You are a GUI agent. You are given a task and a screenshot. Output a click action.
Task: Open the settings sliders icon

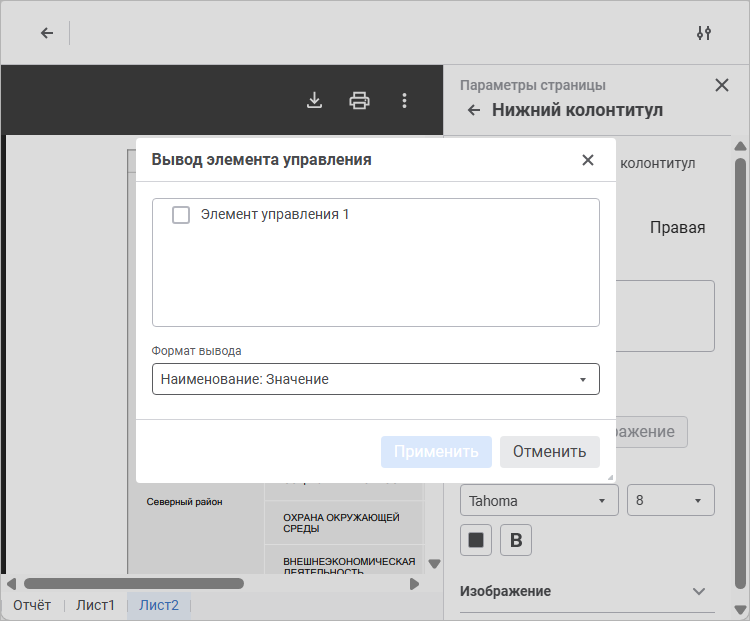coord(703,33)
